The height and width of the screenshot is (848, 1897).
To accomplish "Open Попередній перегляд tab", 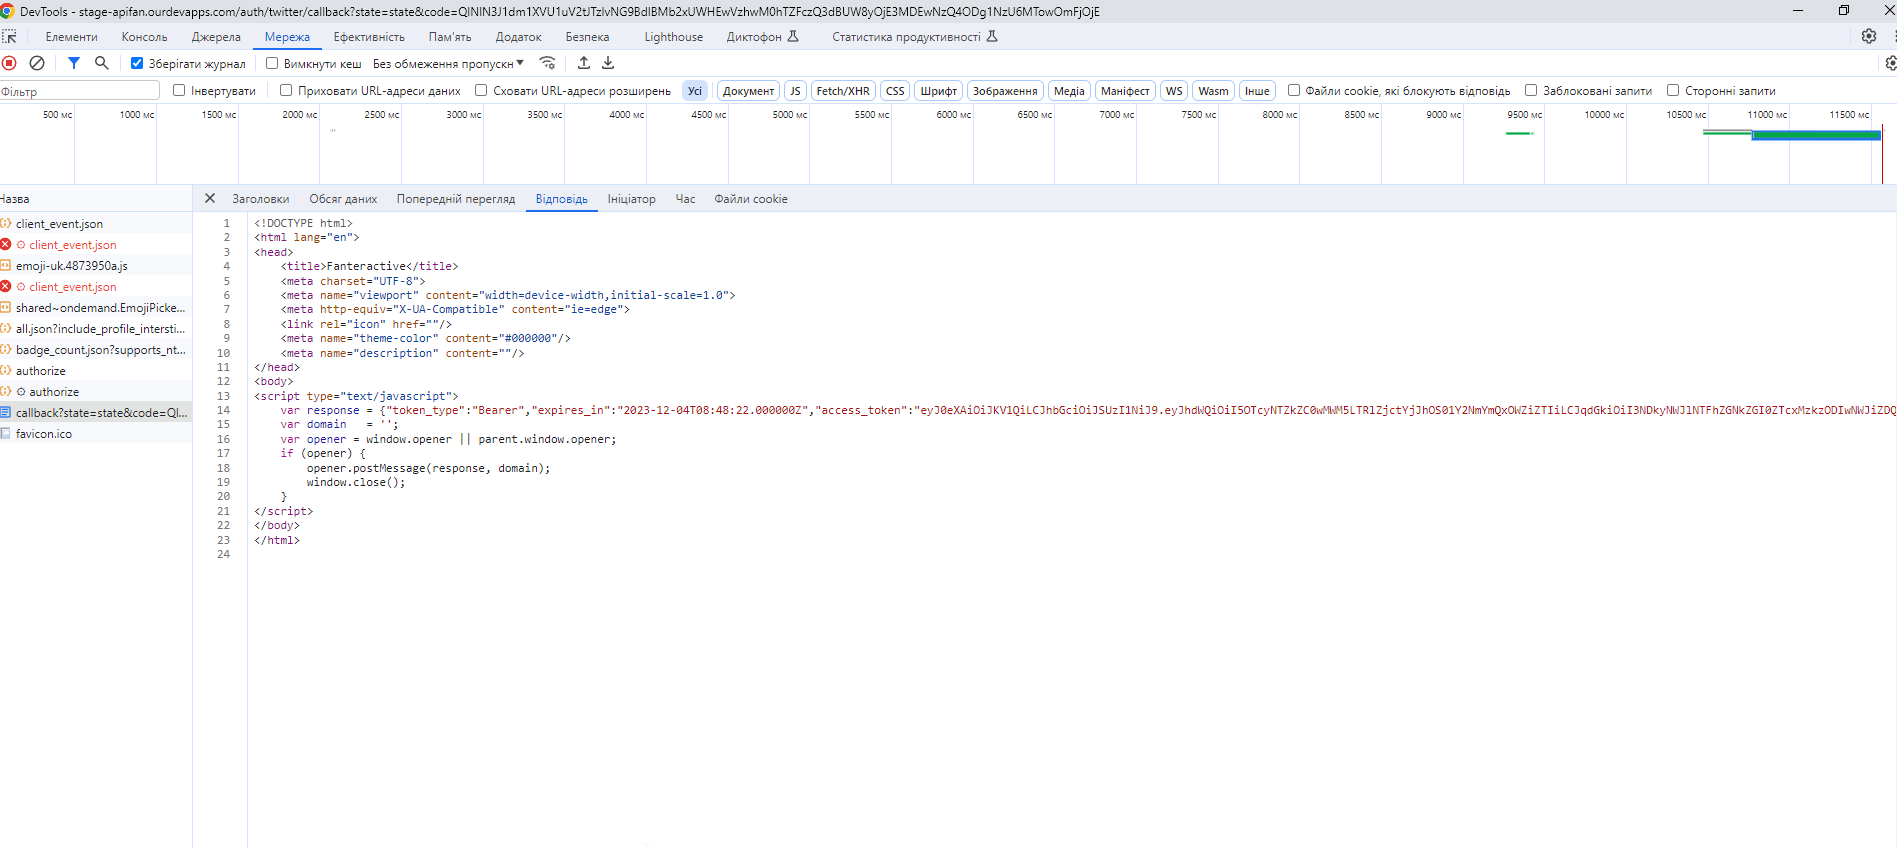I will coord(456,199).
